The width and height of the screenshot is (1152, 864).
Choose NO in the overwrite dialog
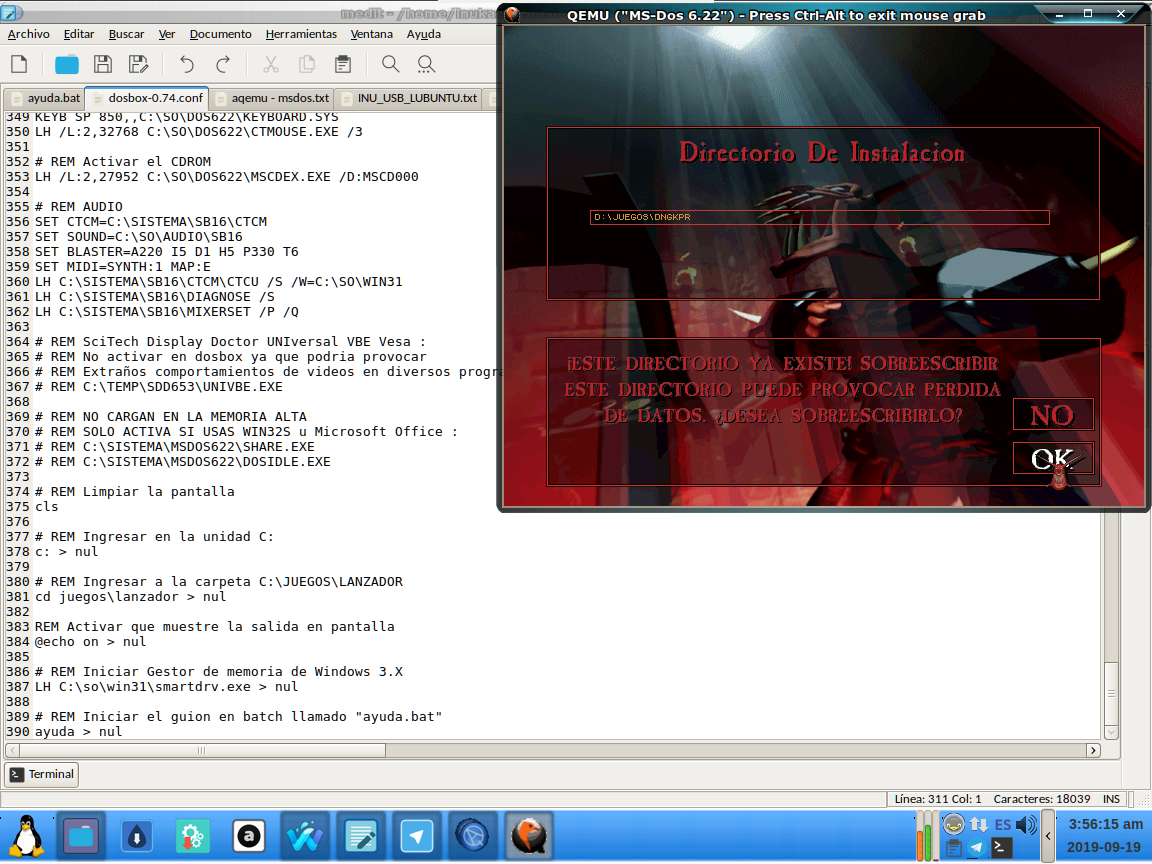pyautogui.click(x=1053, y=415)
